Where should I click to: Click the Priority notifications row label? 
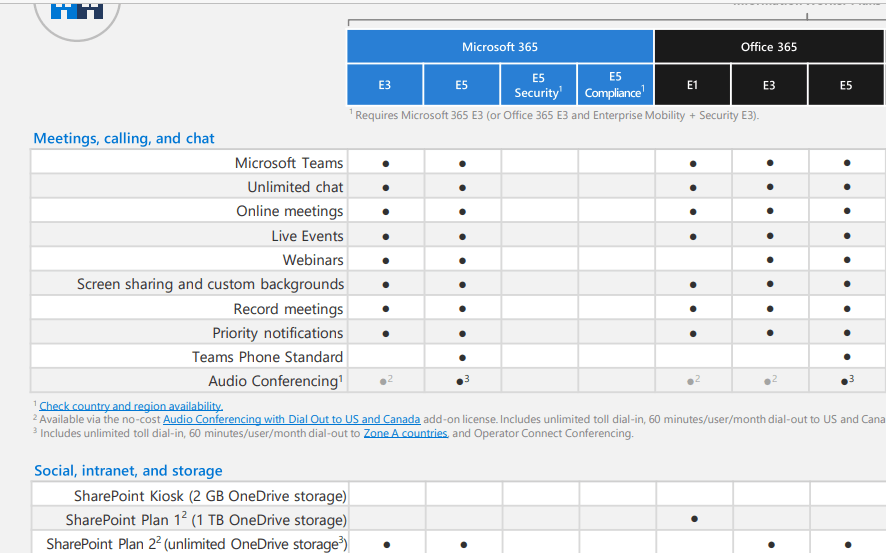click(x=277, y=333)
